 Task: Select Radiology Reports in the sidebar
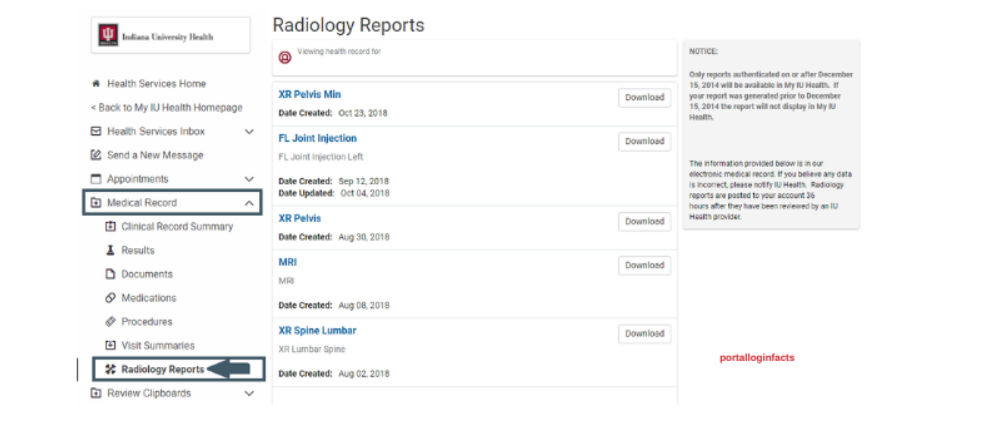[163, 369]
